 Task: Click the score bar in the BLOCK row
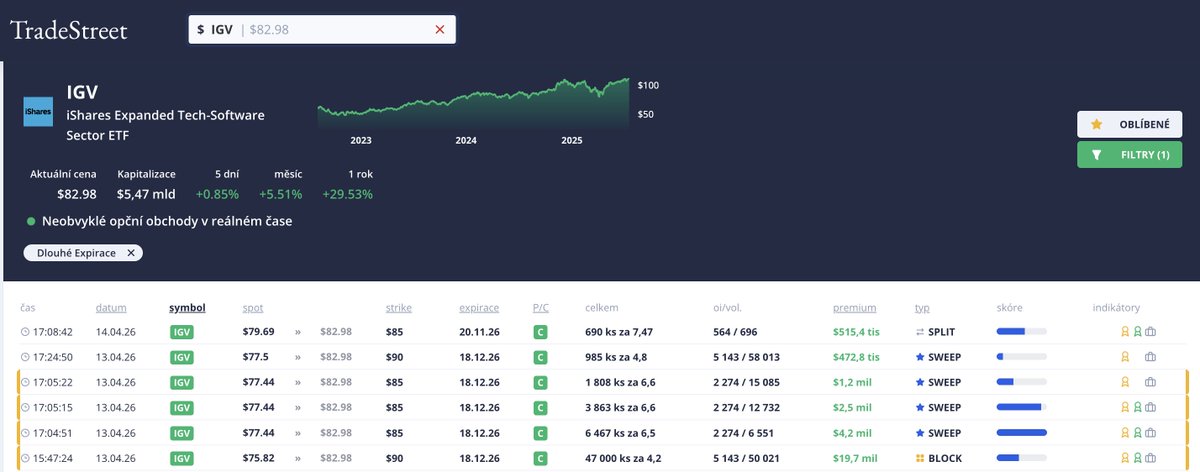(1021, 459)
